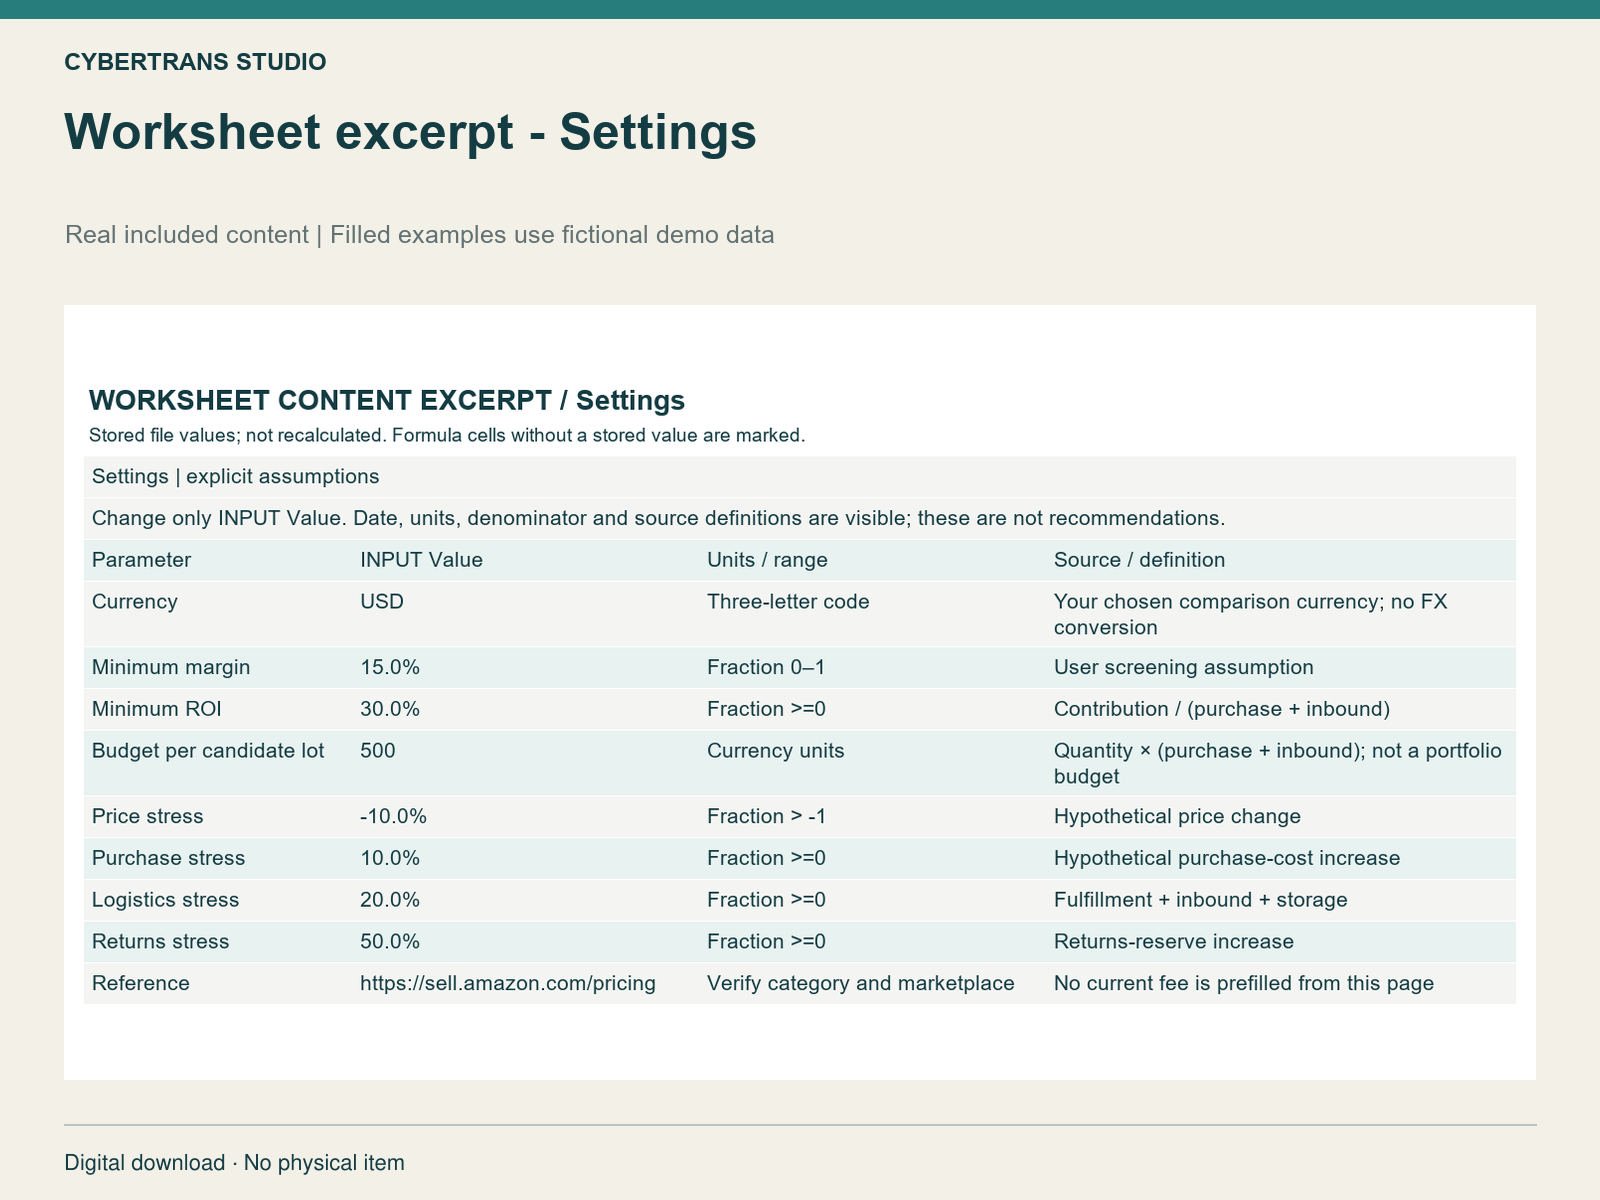1600x1200 pixels.
Task: Click the 'Price stress' parameter cell
Action: 148,817
